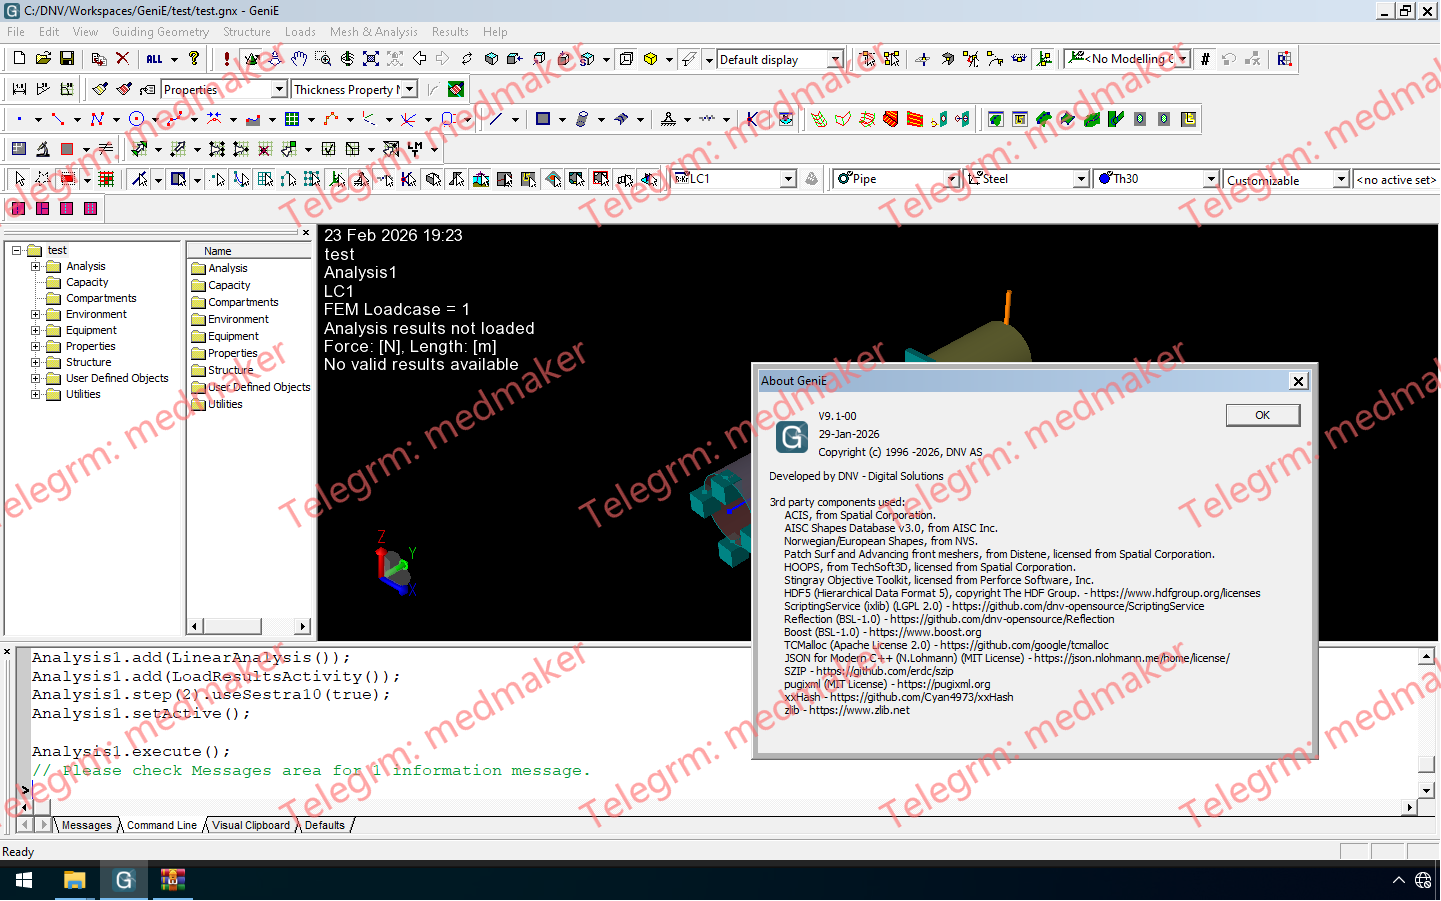Click the red X delete icon
This screenshot has height=901, width=1441.
click(x=122, y=59)
